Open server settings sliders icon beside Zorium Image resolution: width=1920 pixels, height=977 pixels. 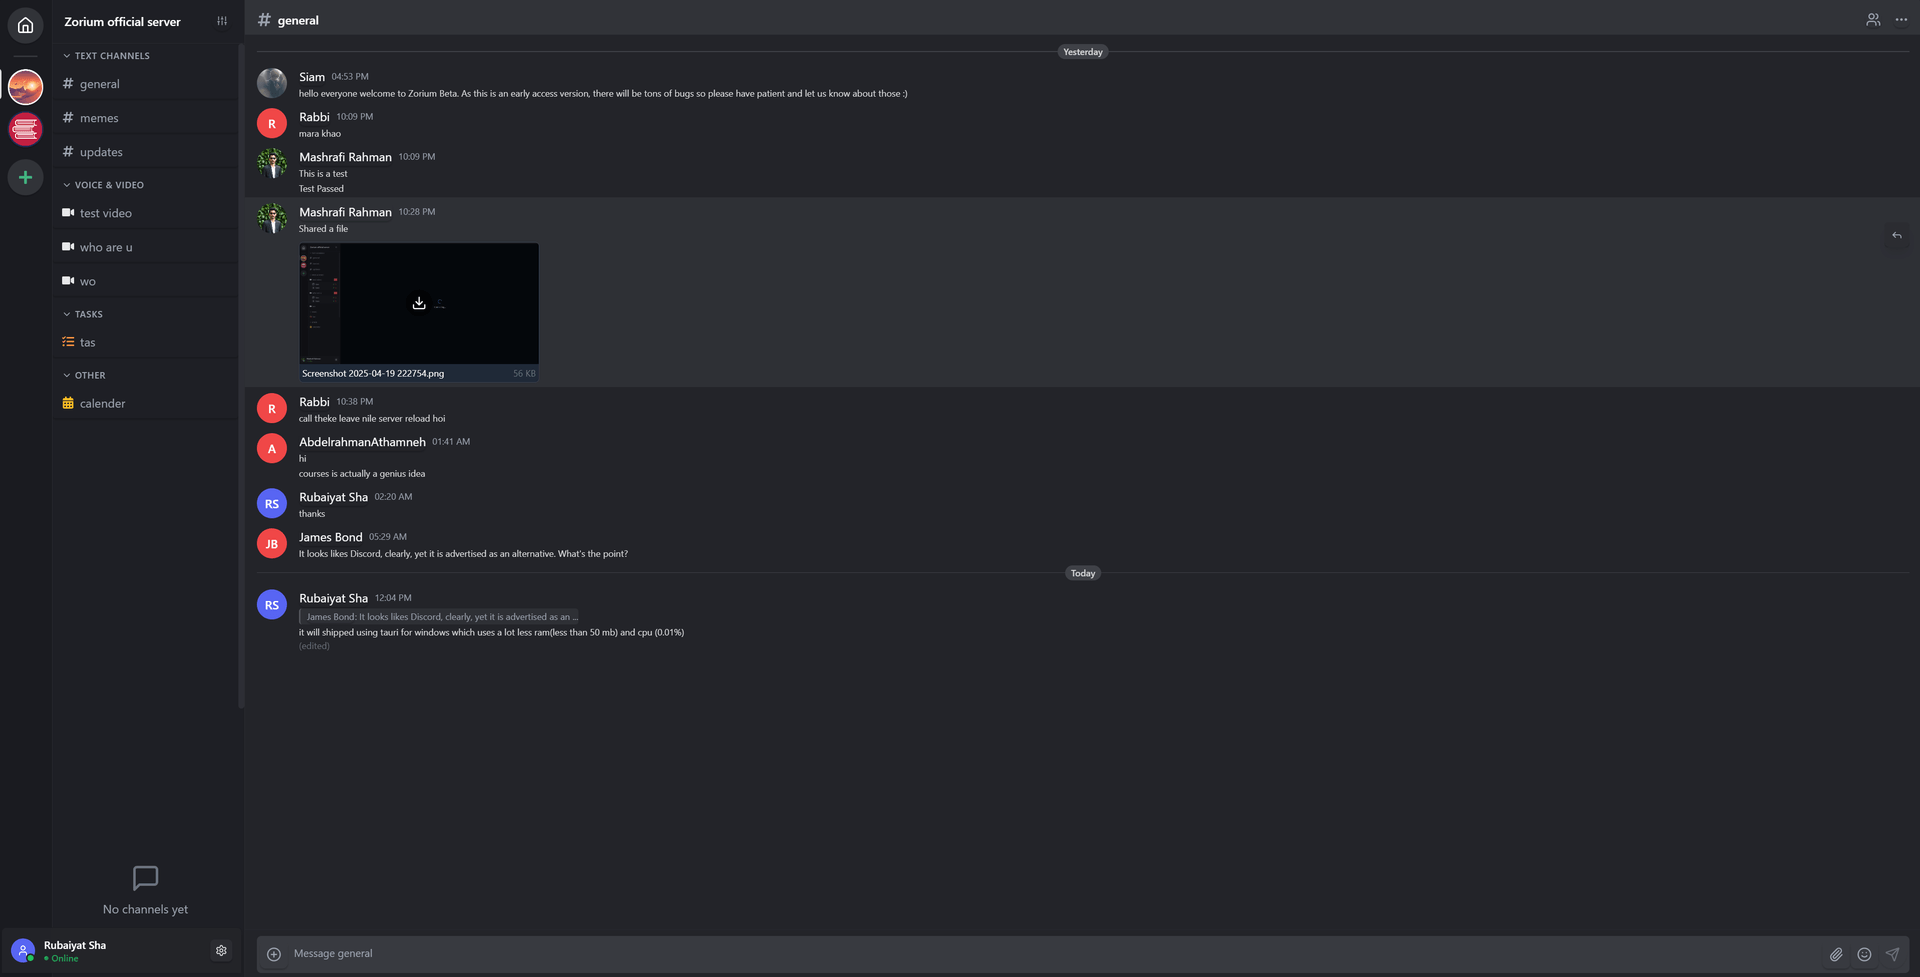coord(222,21)
